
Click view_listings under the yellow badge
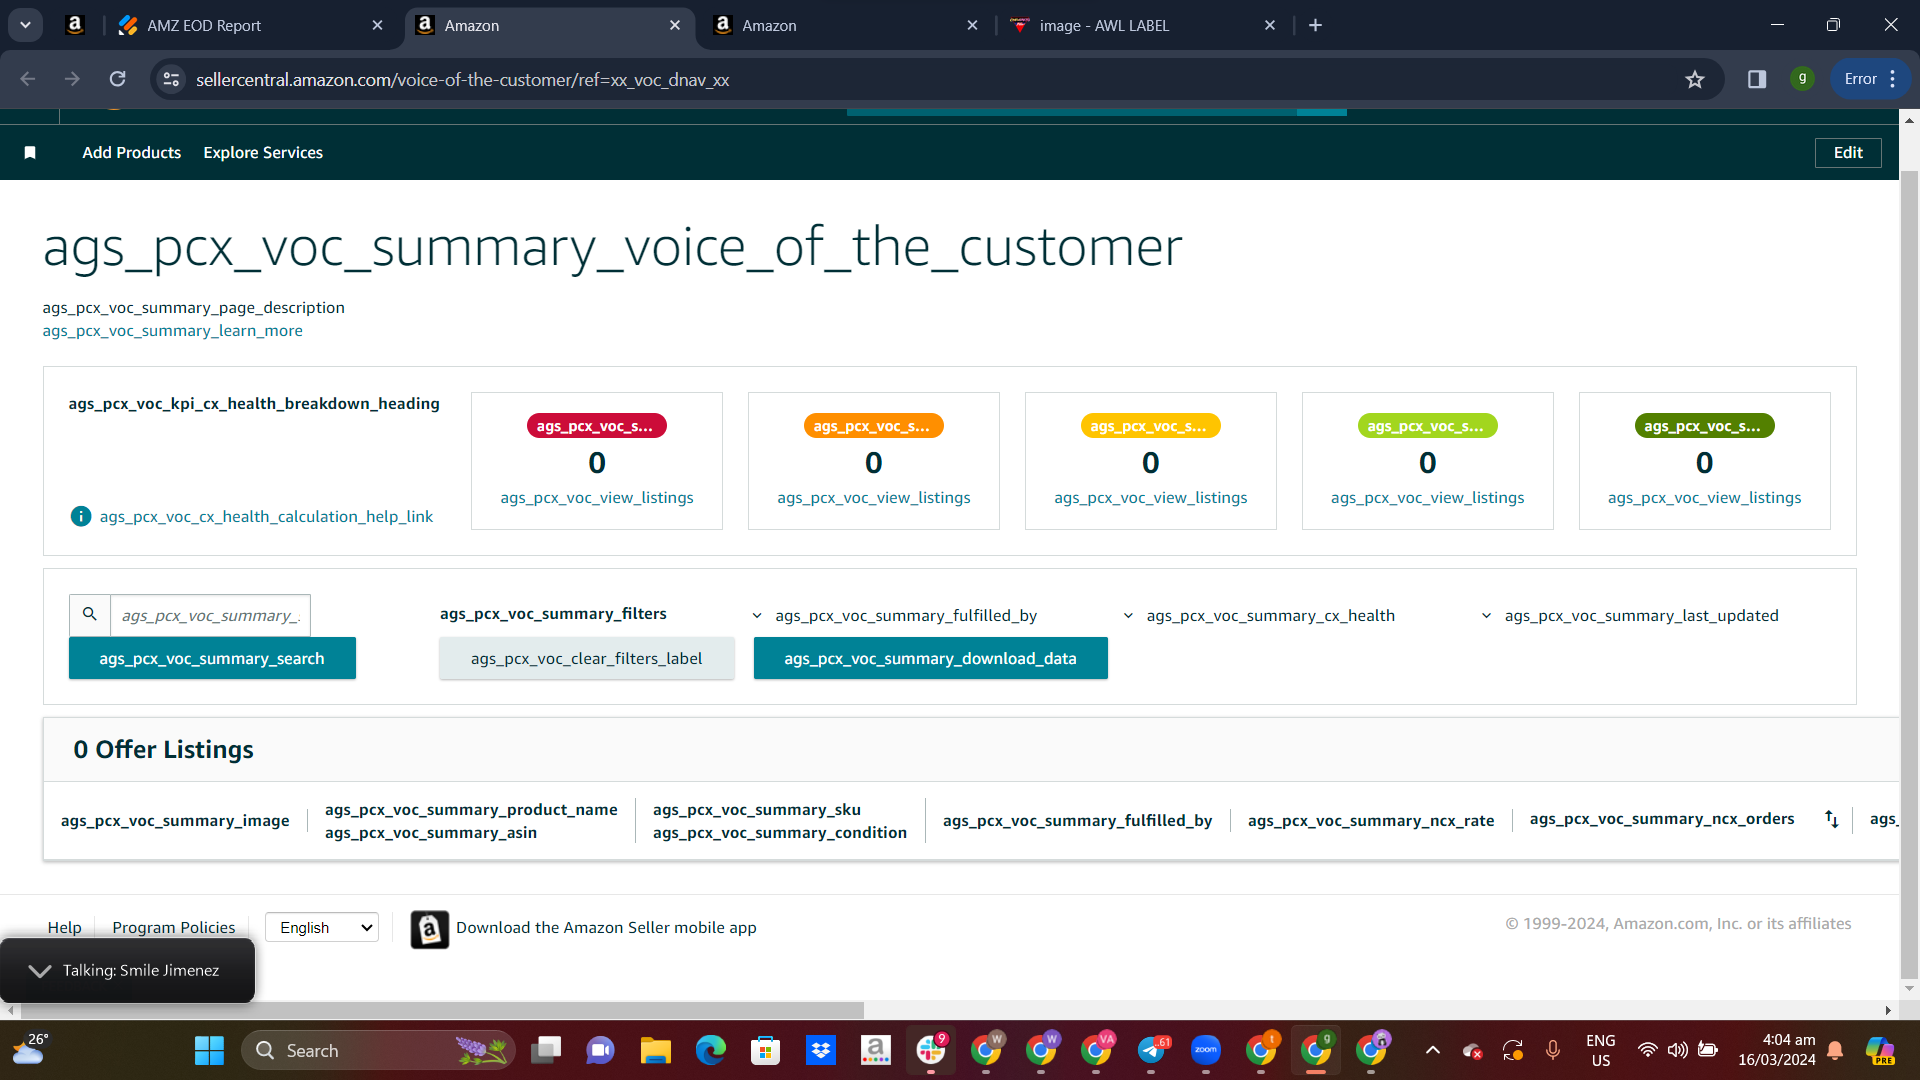(x=1151, y=497)
